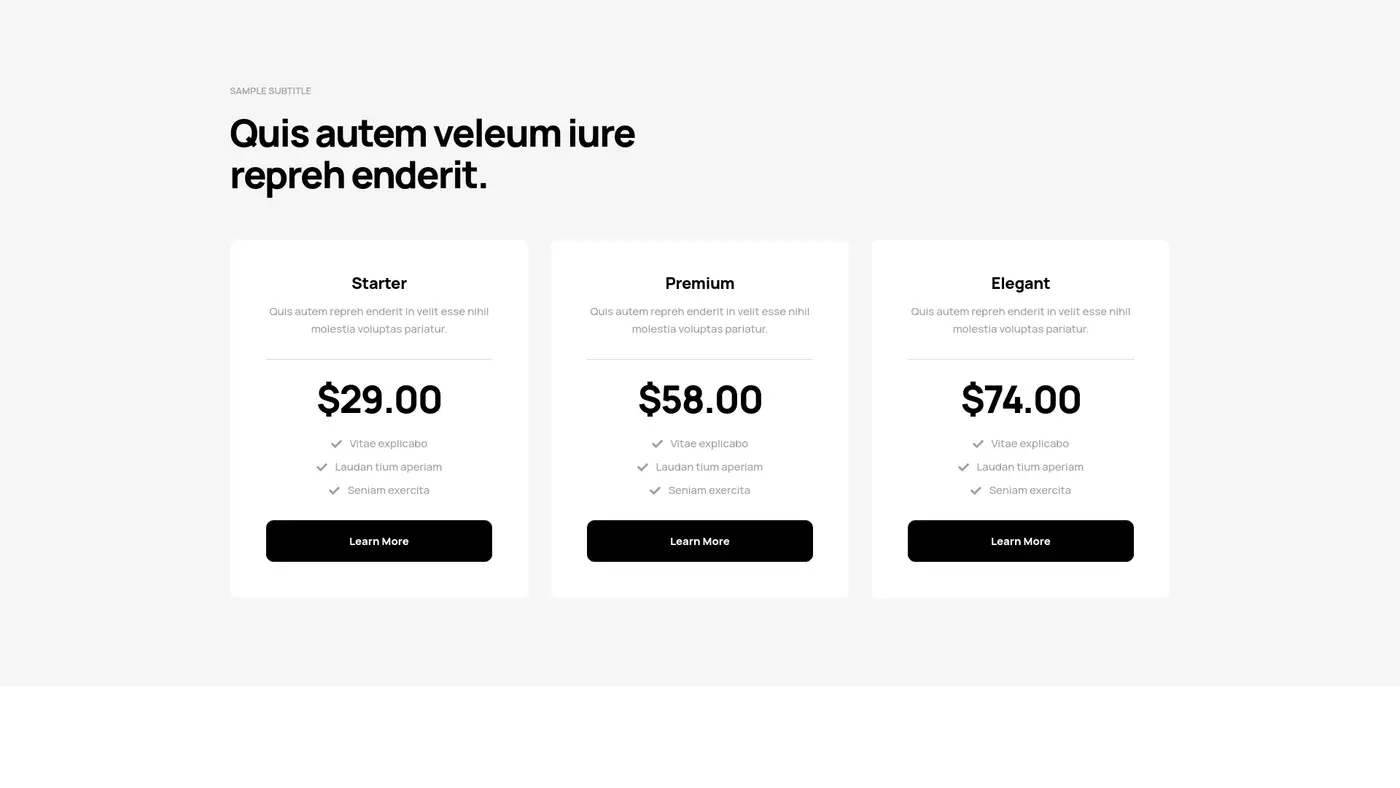Click the checkmark beside Elegant's Vitae explicabo
1400x788 pixels.
[978, 443]
